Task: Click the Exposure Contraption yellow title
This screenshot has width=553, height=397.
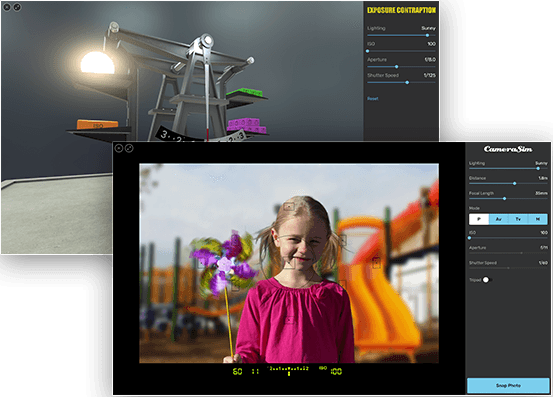Action: click(401, 10)
